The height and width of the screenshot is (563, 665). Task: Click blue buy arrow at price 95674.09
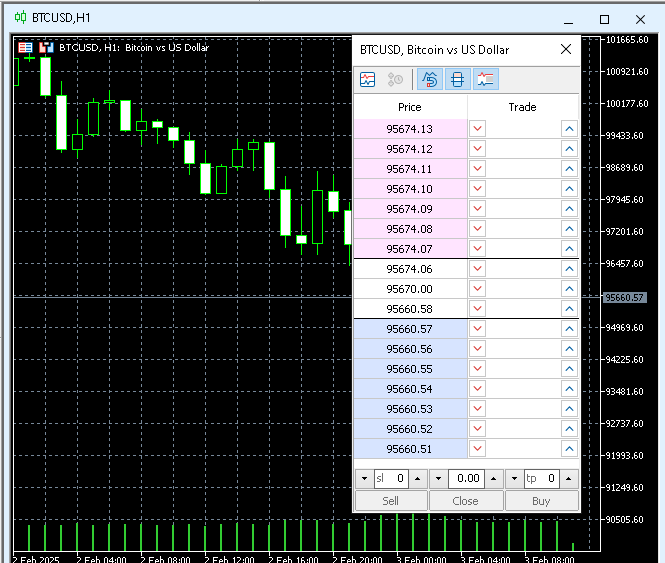569,208
